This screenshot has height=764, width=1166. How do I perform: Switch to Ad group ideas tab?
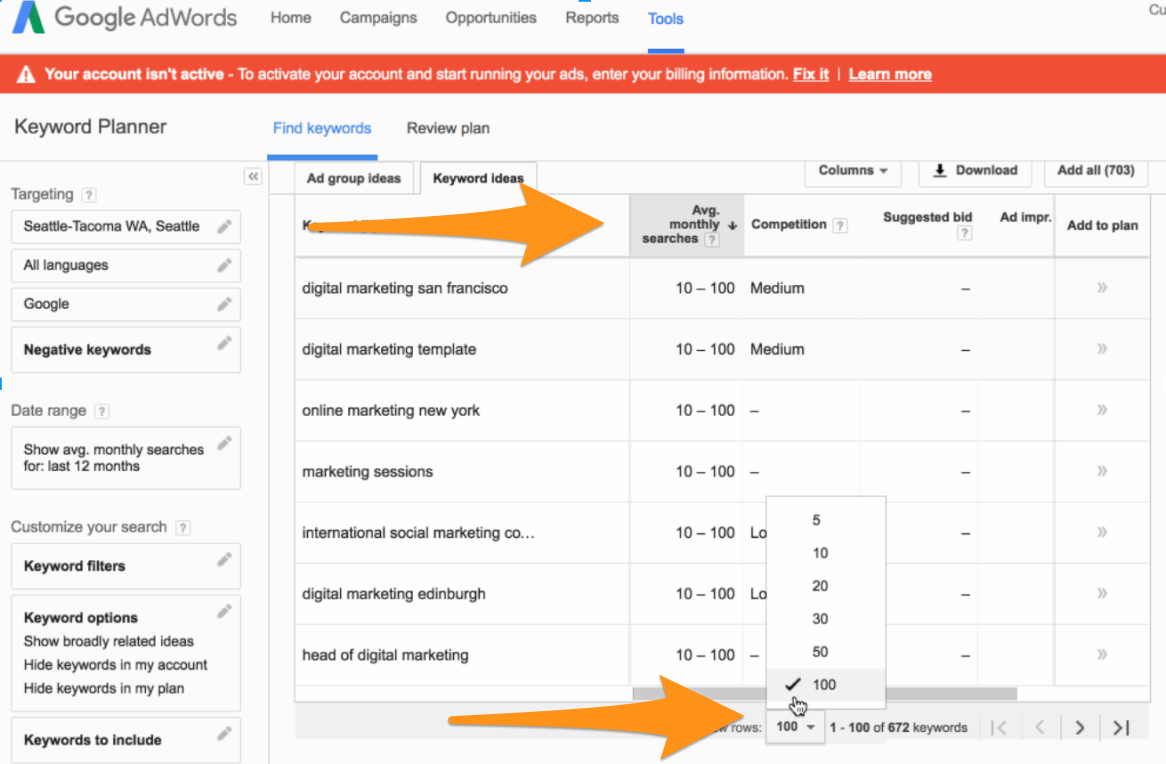(353, 179)
